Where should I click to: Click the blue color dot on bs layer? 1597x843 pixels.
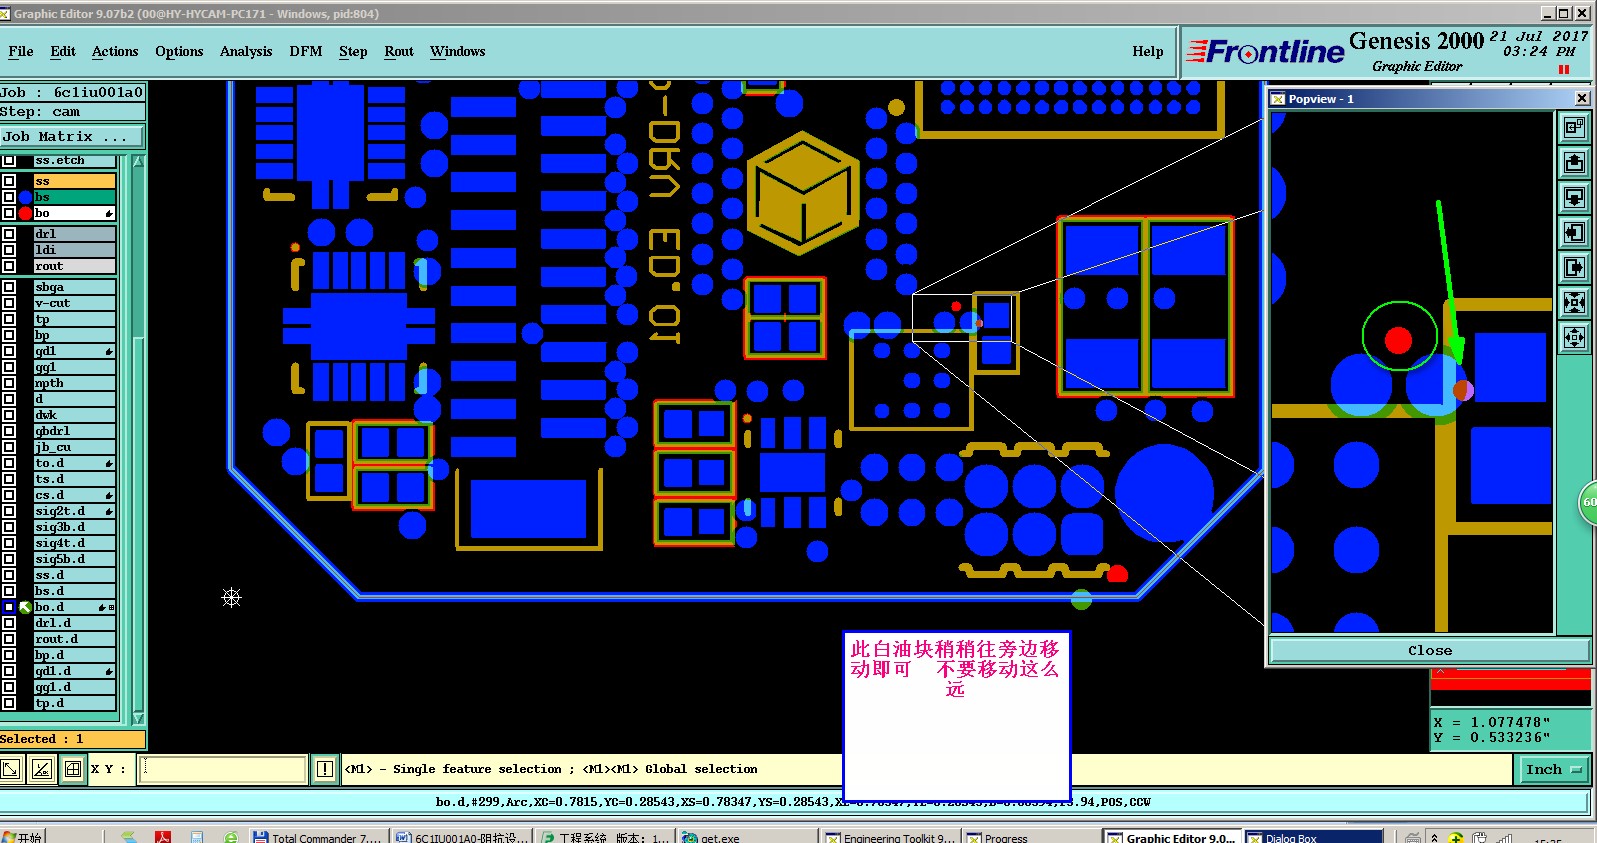coord(25,197)
